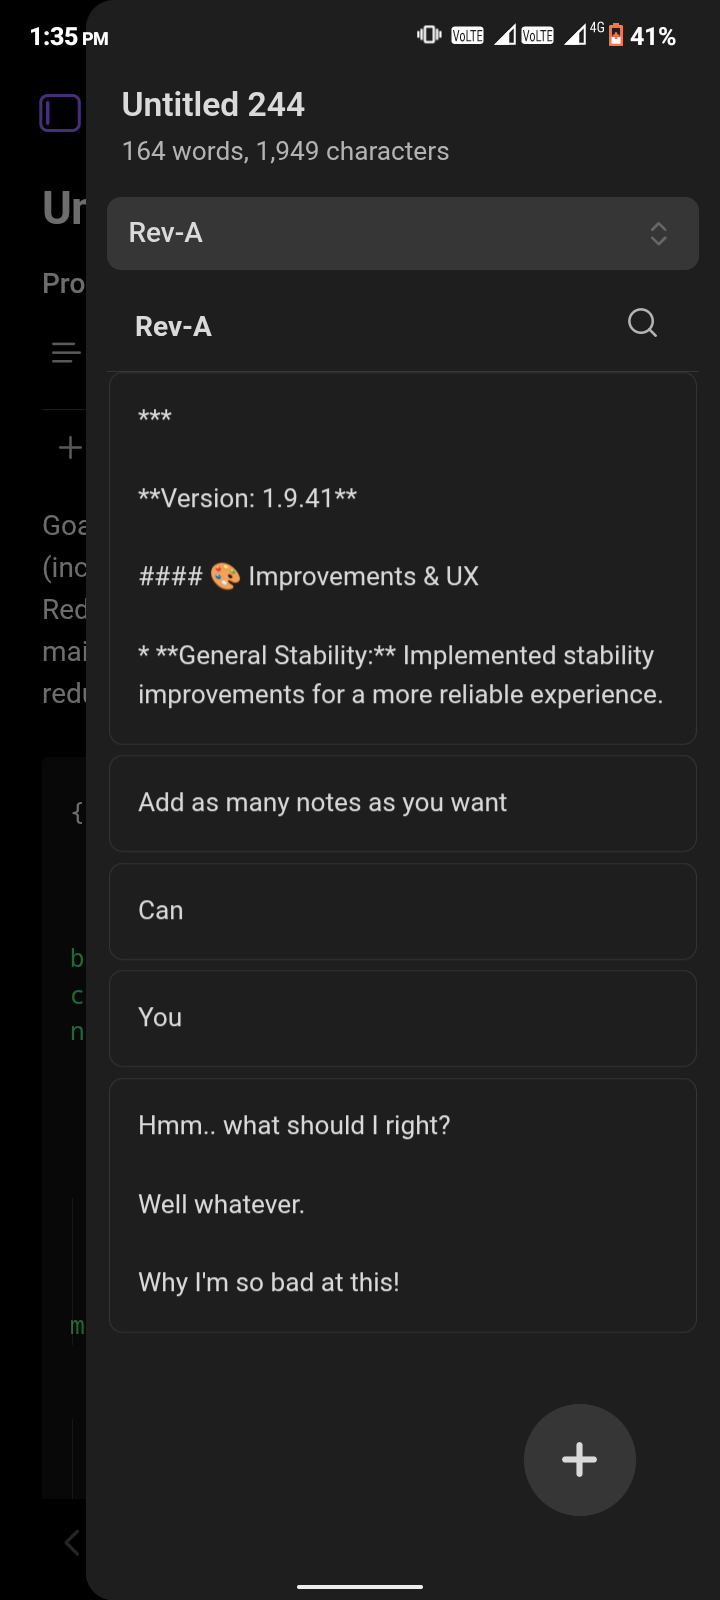Click the small plus icon at left edge
The width and height of the screenshot is (720, 1600).
click(69, 447)
